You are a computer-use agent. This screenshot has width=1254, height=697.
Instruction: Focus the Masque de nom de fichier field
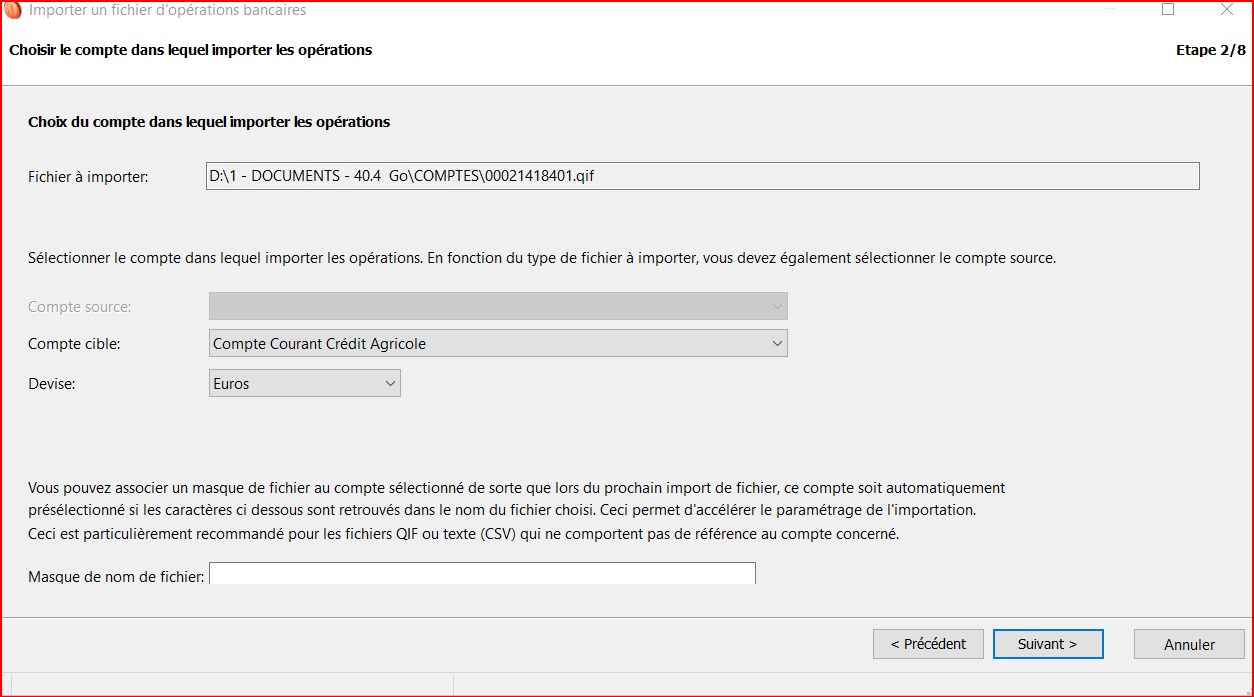(482, 574)
